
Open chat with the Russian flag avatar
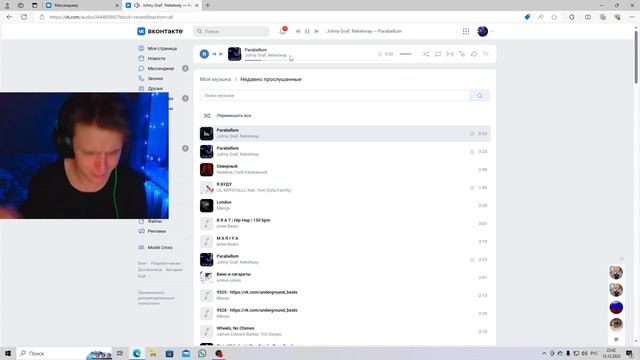(616, 307)
